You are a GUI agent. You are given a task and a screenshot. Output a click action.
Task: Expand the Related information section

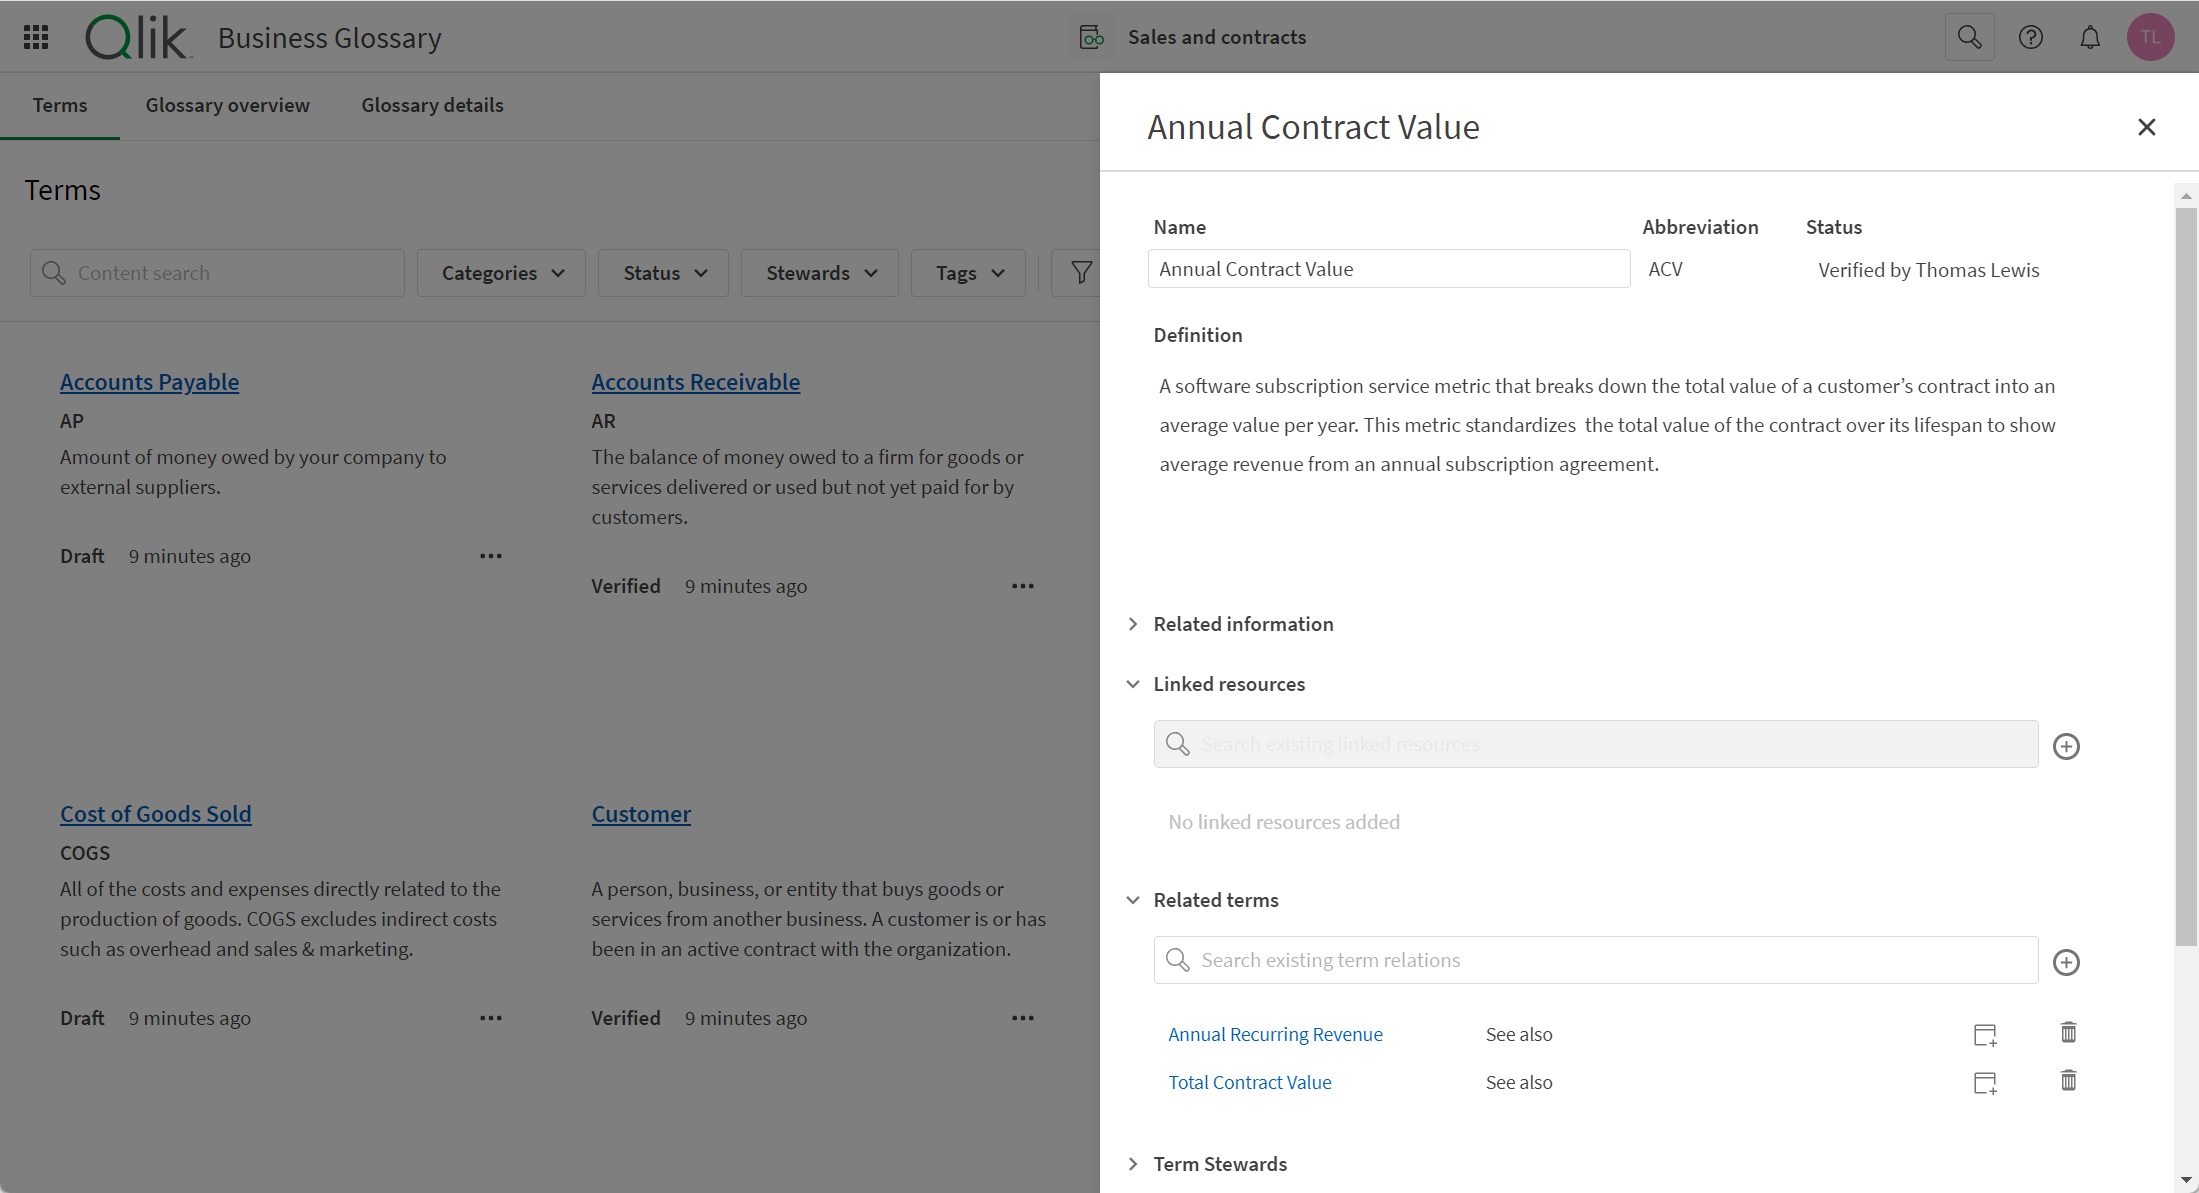pos(1135,623)
